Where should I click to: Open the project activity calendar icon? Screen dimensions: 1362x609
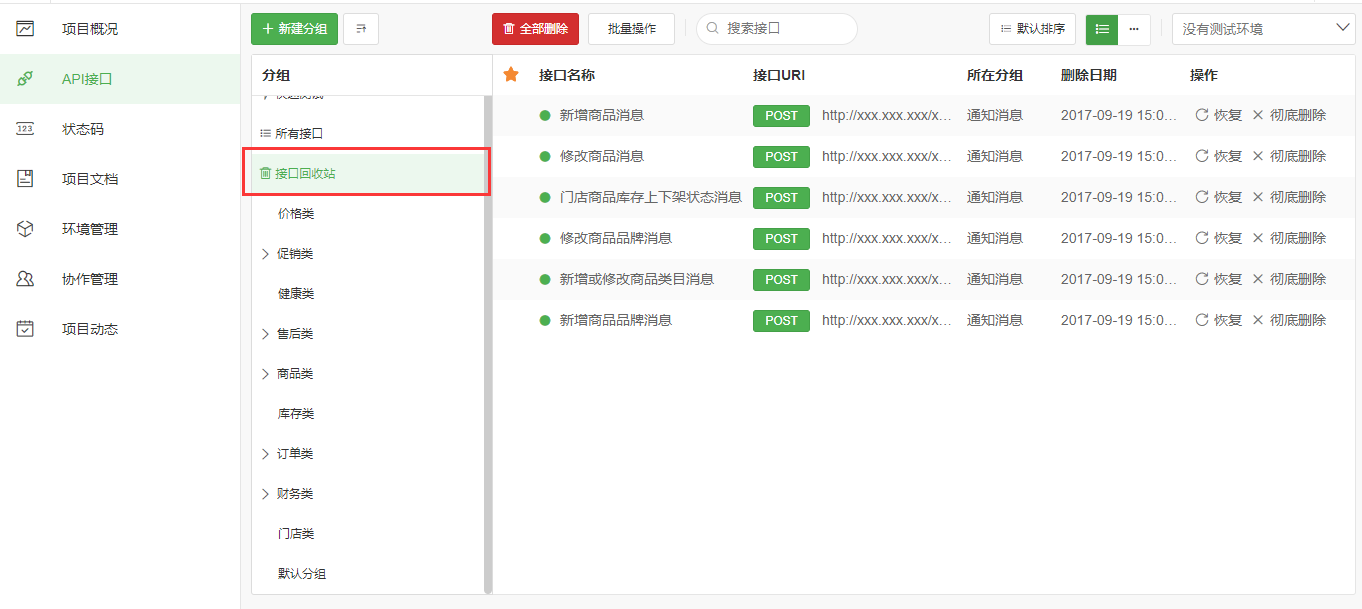point(26,329)
